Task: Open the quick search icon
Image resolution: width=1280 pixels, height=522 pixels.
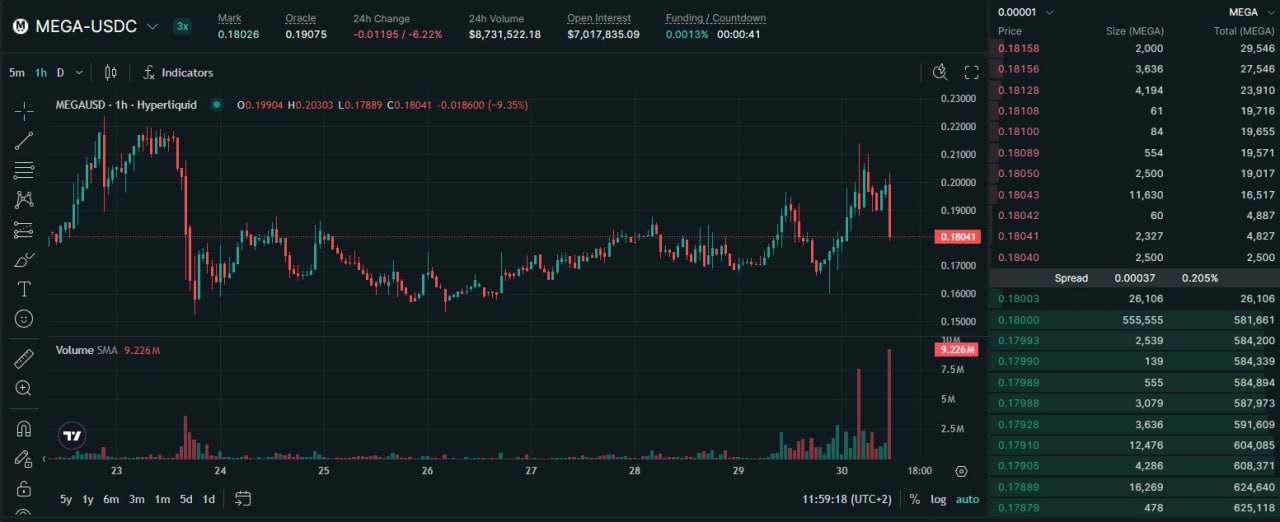Action: click(x=940, y=72)
